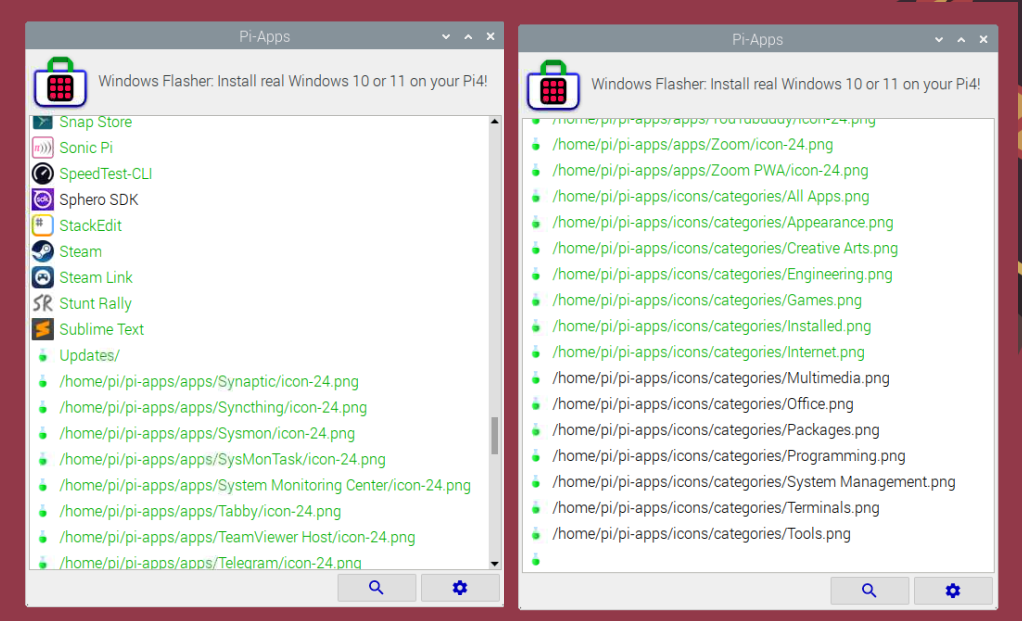Open the Updates/ folder entry

pyautogui.click(x=89, y=355)
